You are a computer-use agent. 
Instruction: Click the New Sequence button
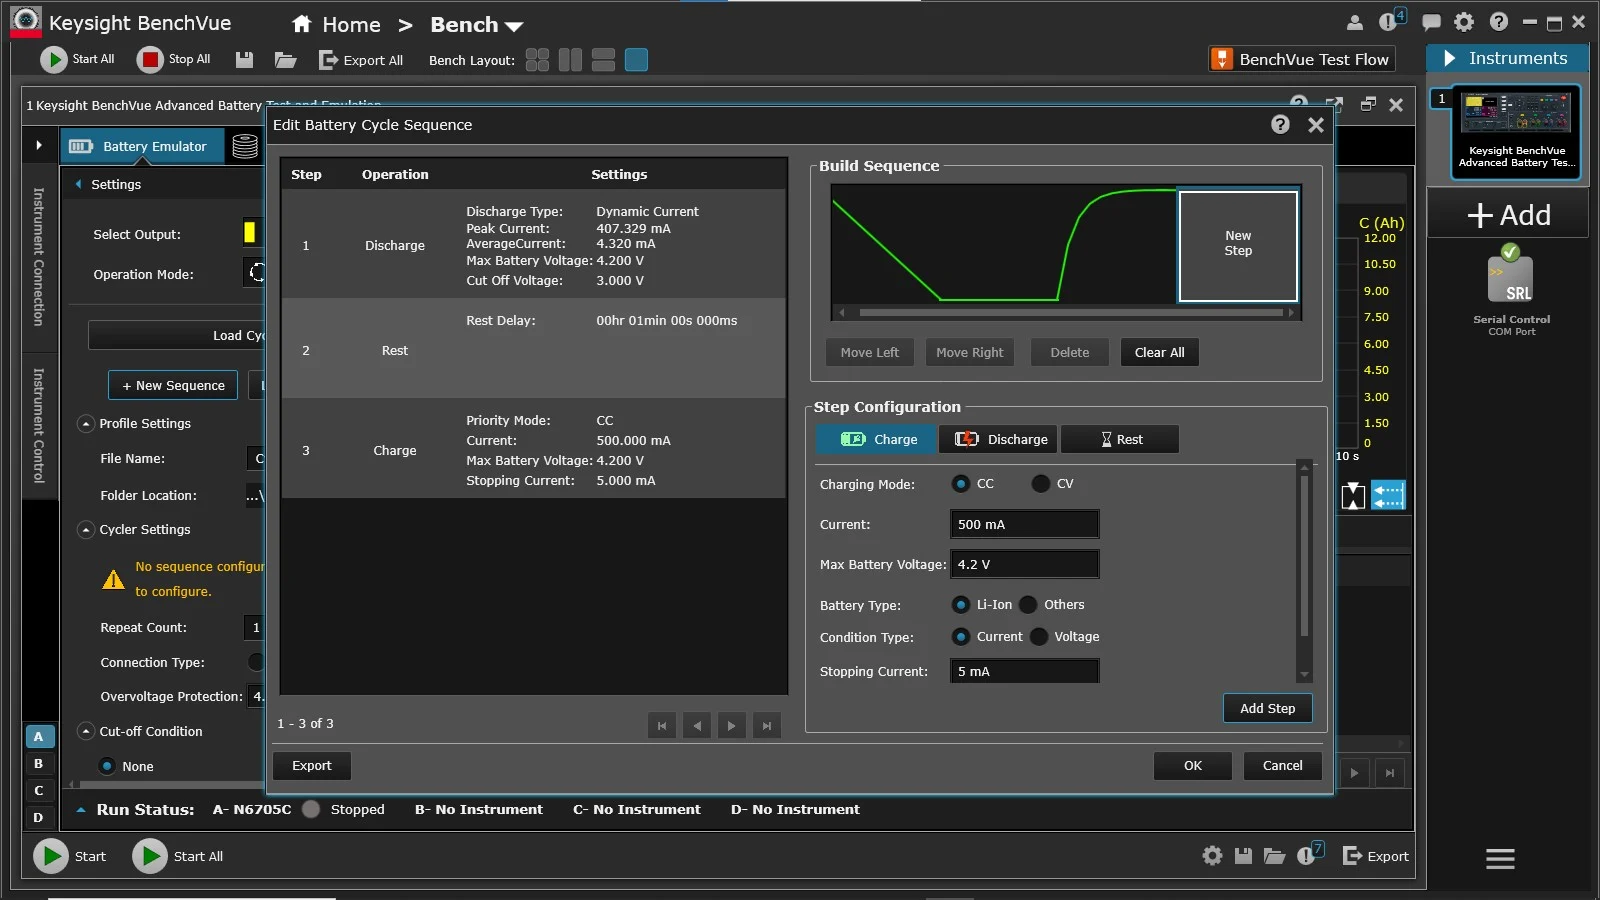pos(173,385)
